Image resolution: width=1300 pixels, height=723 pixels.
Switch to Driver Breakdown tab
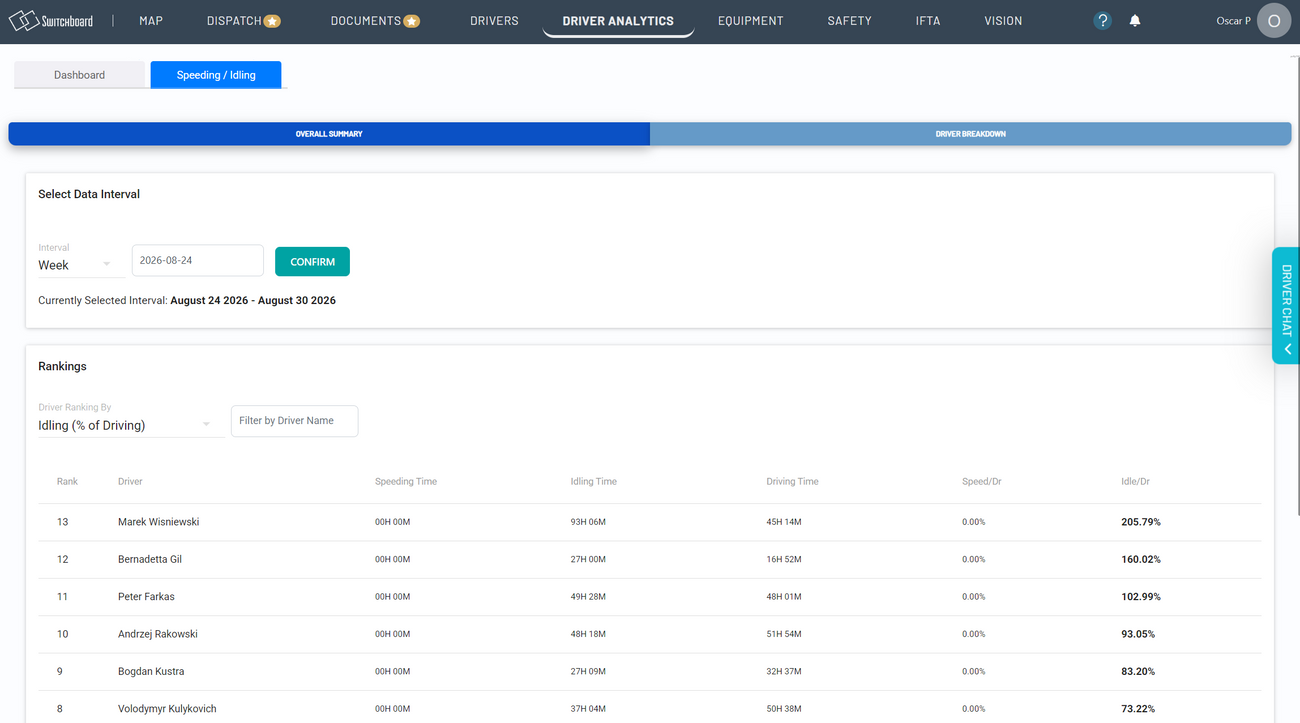971,134
